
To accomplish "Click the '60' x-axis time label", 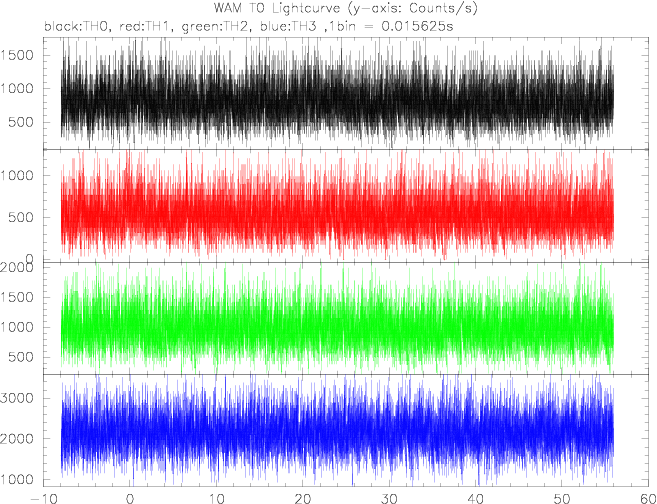I will pyautogui.click(x=648, y=499).
